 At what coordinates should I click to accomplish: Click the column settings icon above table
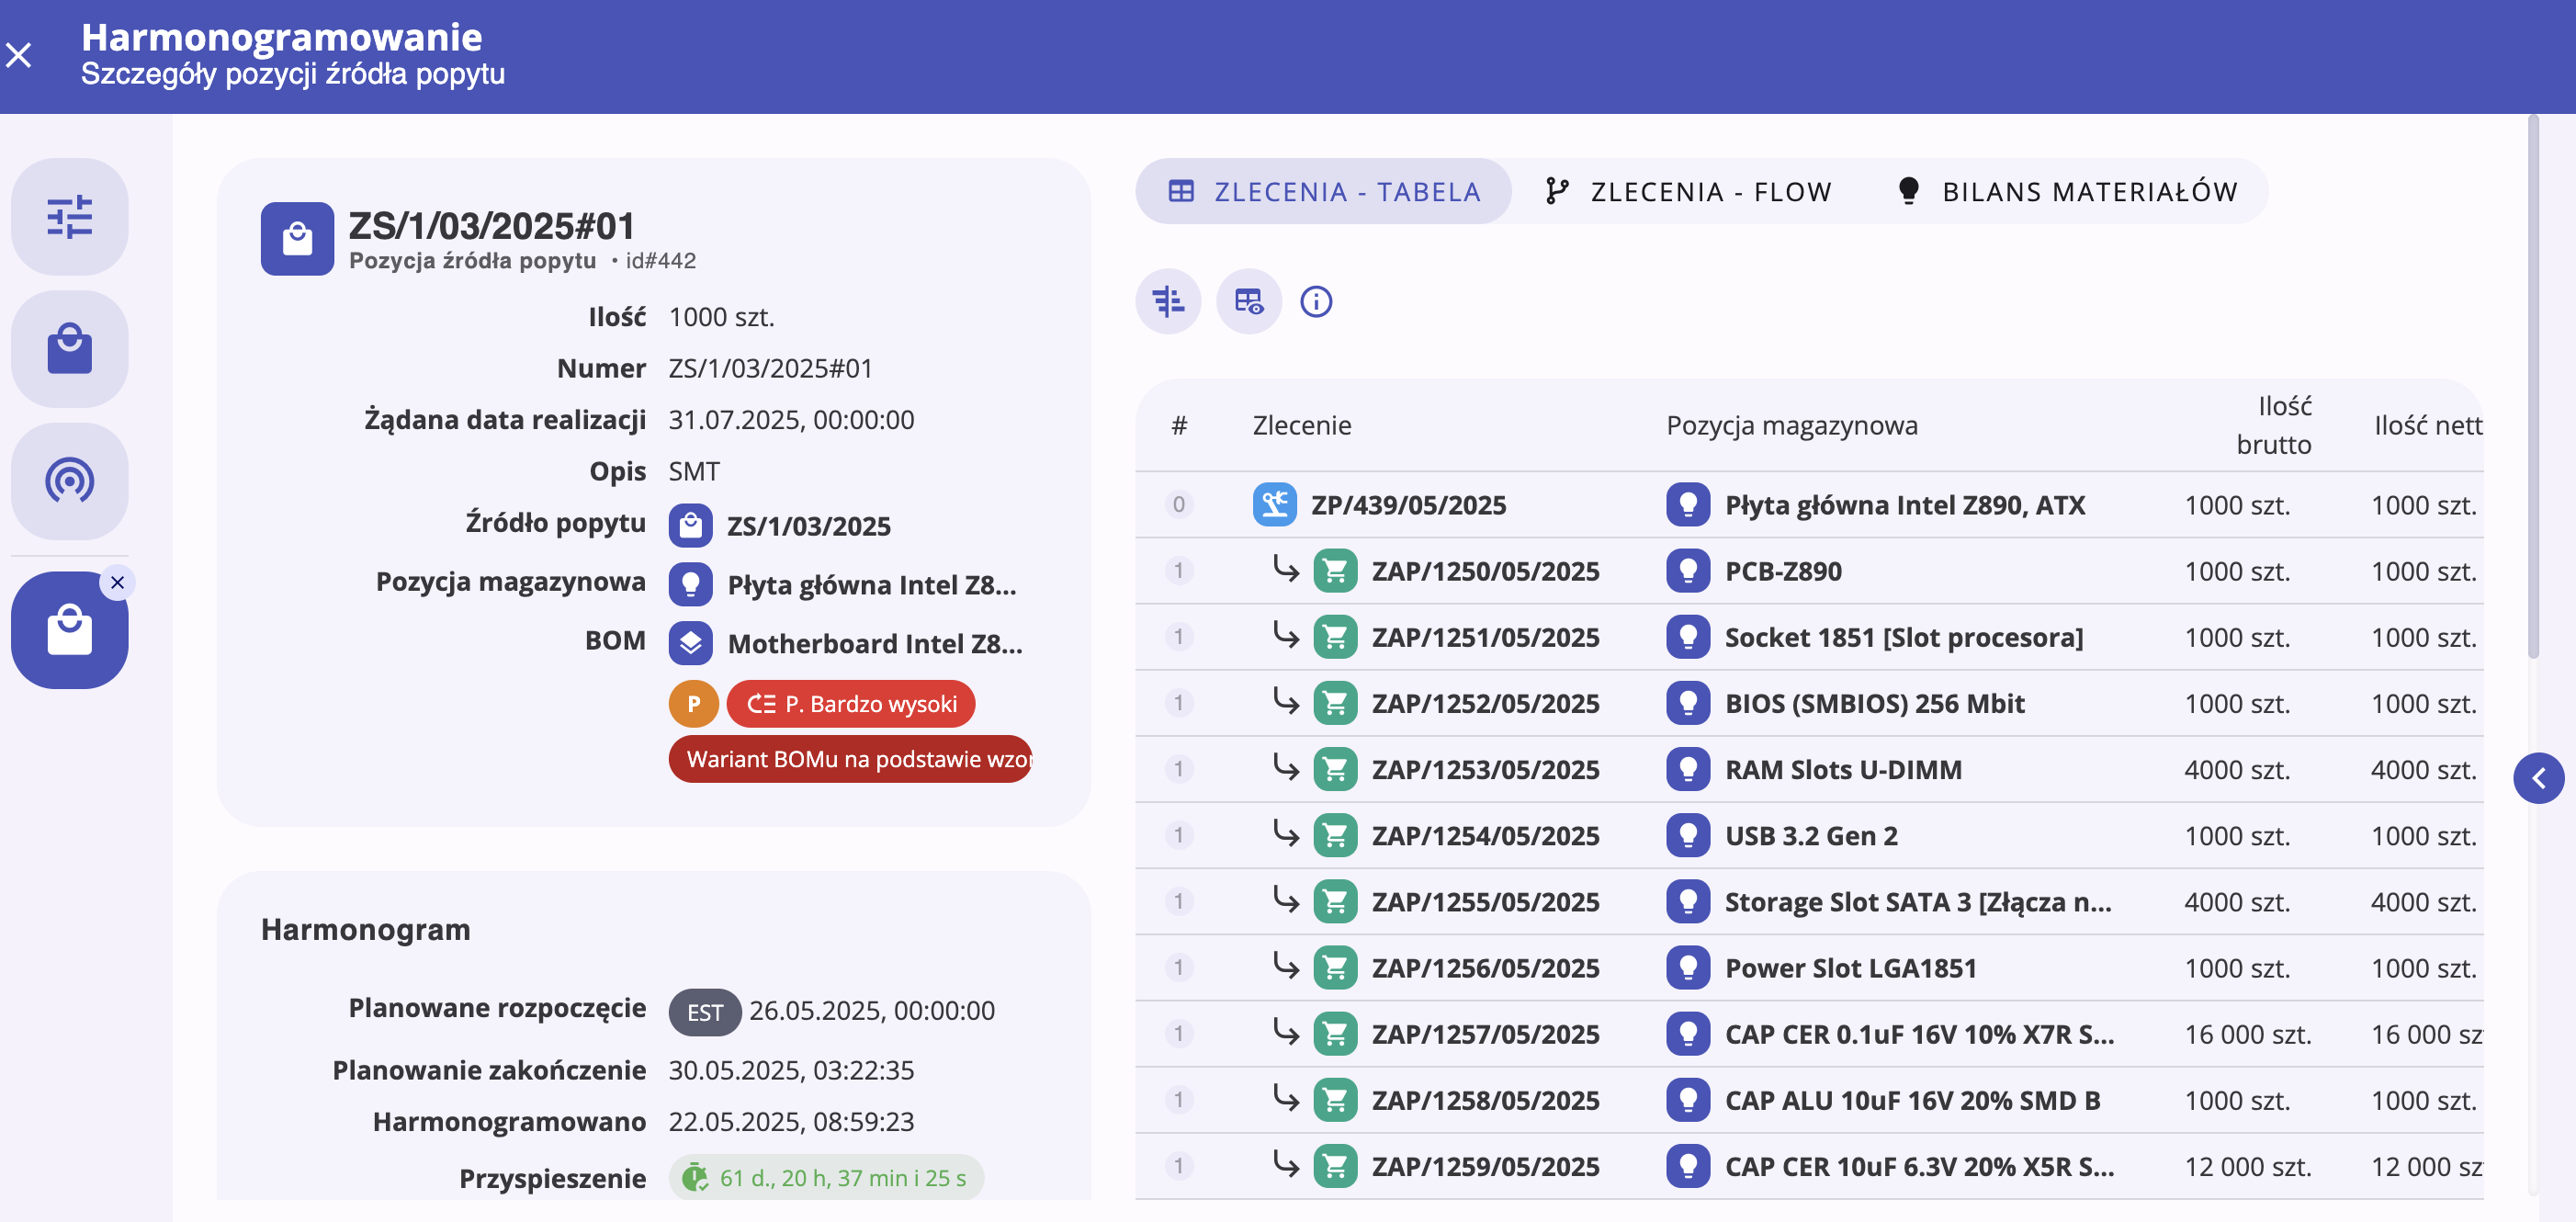[x=1167, y=301]
